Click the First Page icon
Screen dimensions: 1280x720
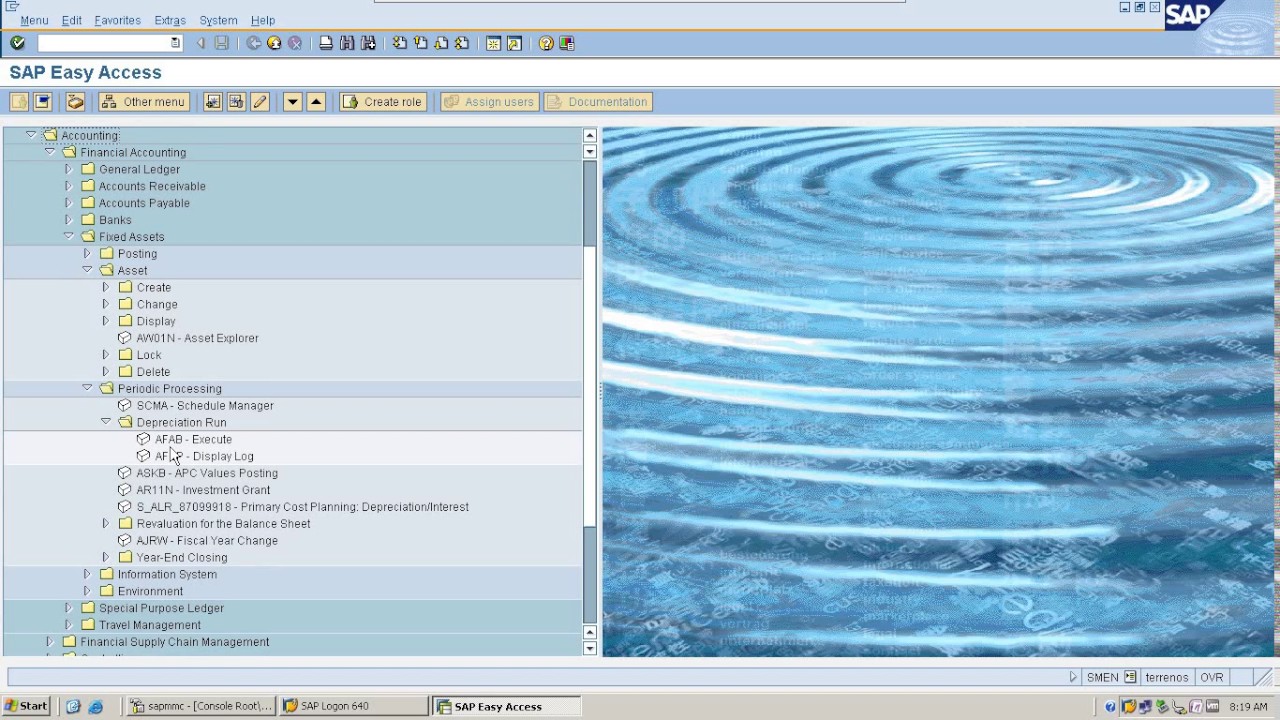pyautogui.click(x=399, y=43)
